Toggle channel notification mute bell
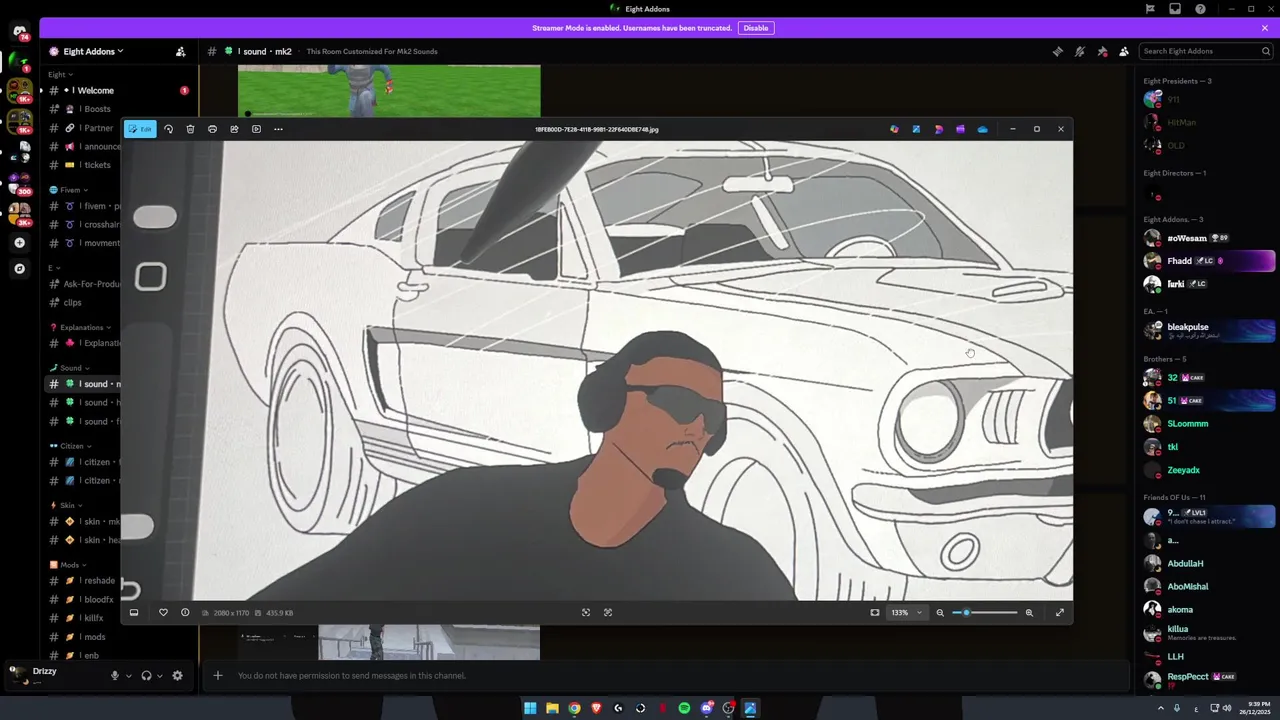Screen dimensions: 1280x720 1080,51
